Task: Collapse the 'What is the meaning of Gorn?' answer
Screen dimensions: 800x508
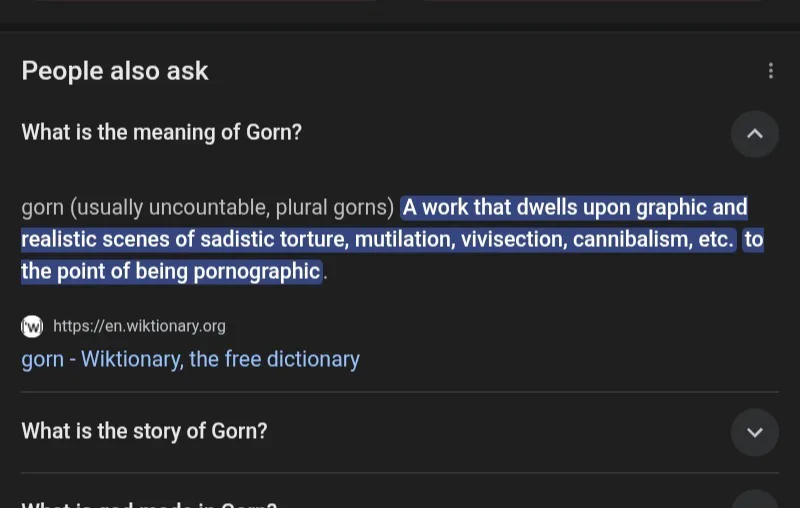Action: pyautogui.click(x=755, y=134)
